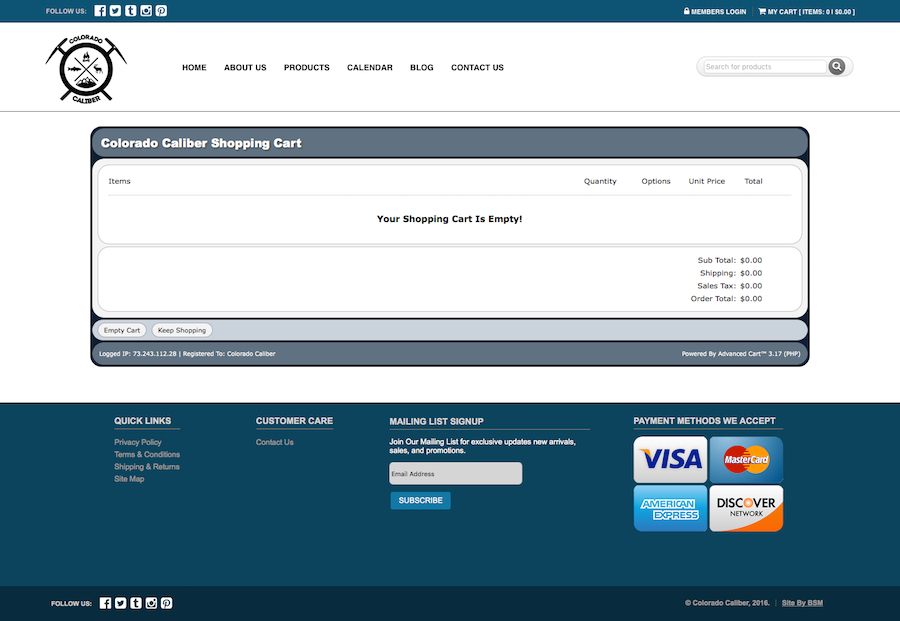Open the Privacy Policy link
The image size is (900, 621).
(138, 442)
